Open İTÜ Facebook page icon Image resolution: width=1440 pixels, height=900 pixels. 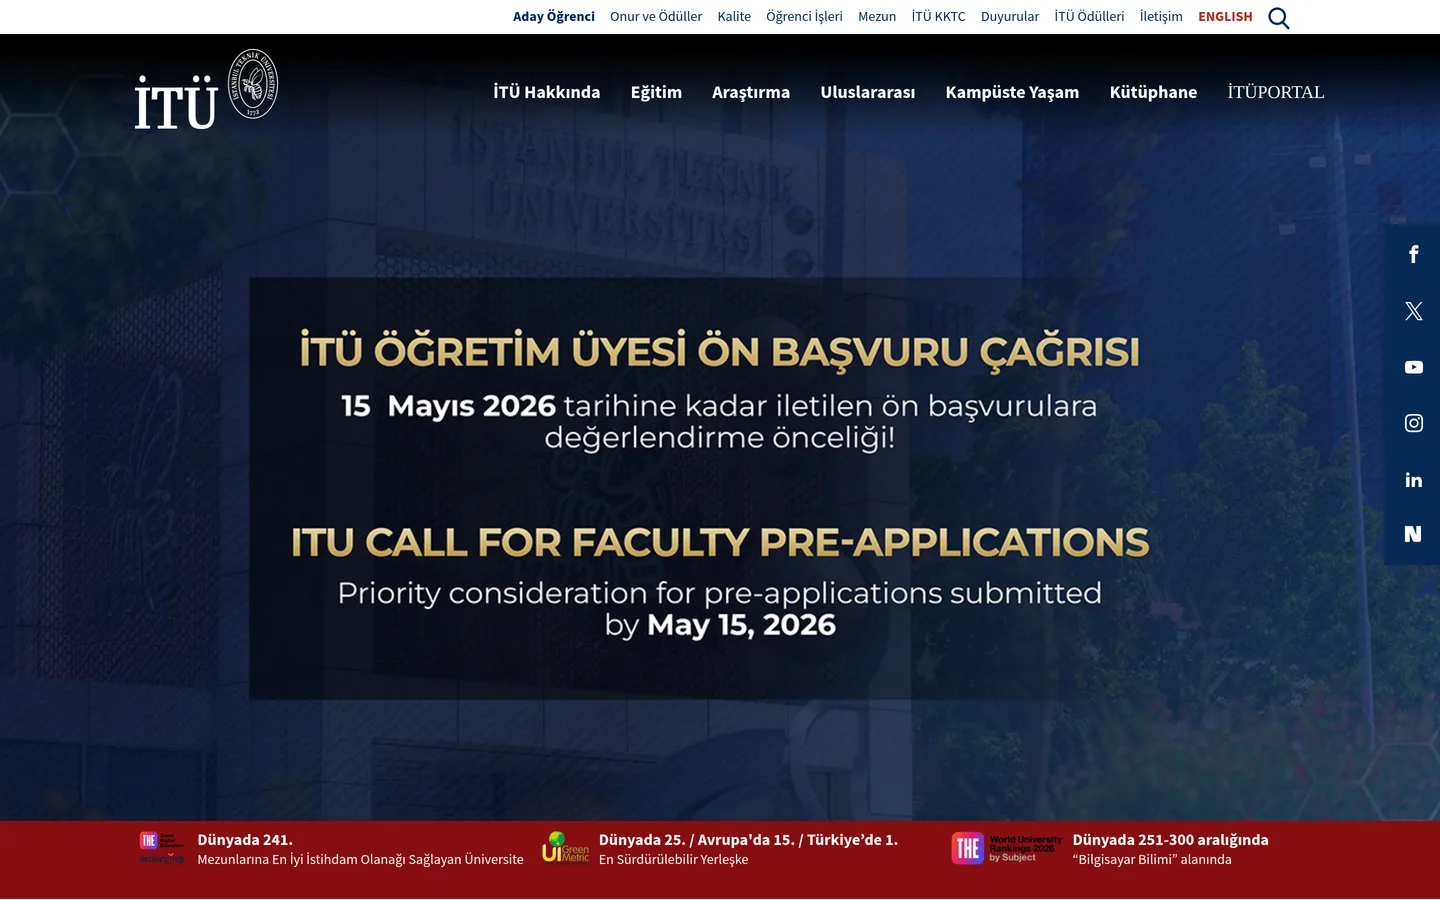pyautogui.click(x=1413, y=254)
